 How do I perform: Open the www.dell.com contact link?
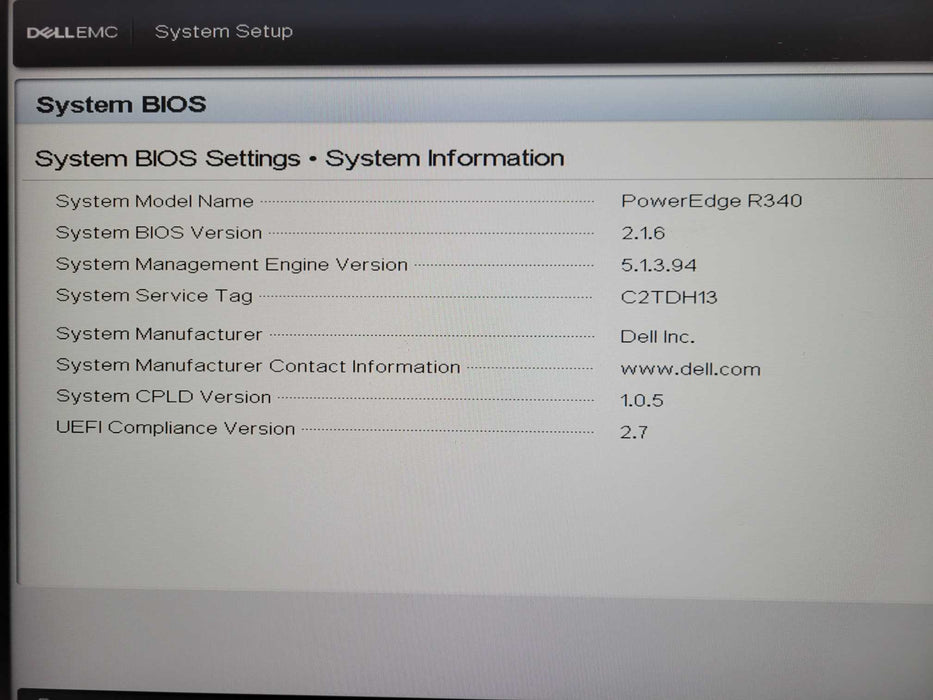(x=690, y=368)
